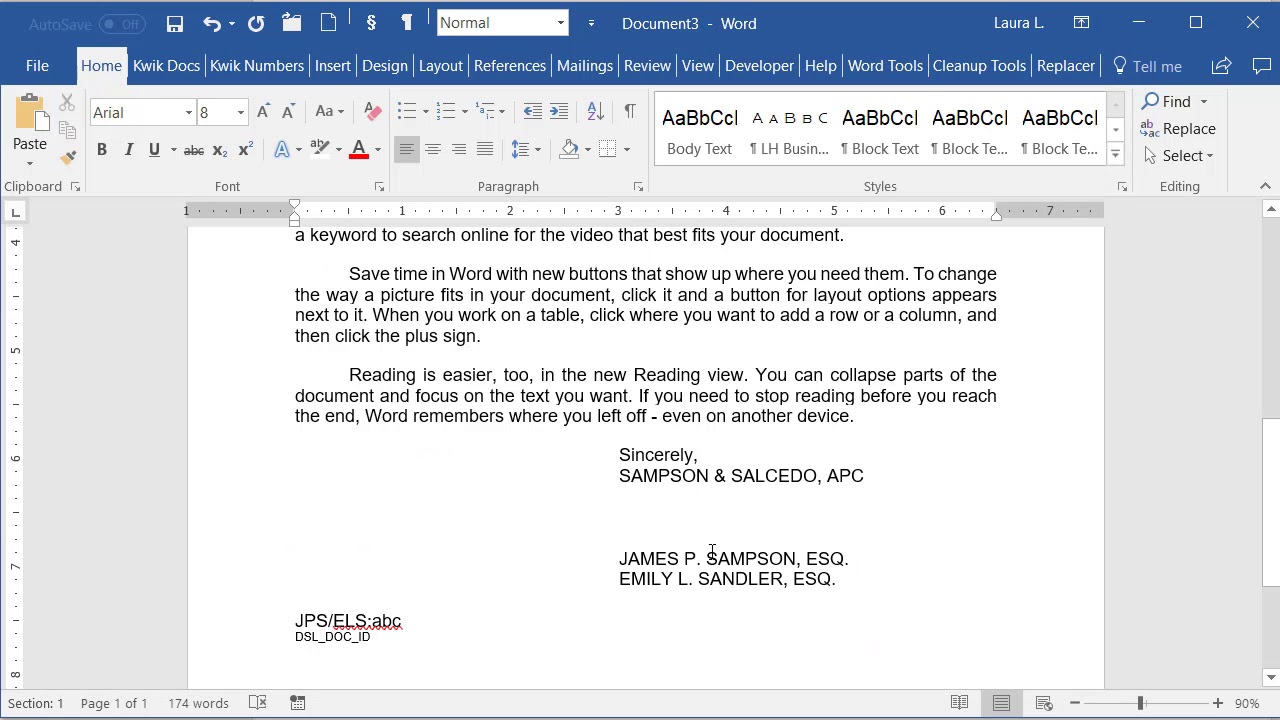Viewport: 1280px width, 720px height.
Task: Toggle italic formatting
Action: pyautogui.click(x=128, y=150)
